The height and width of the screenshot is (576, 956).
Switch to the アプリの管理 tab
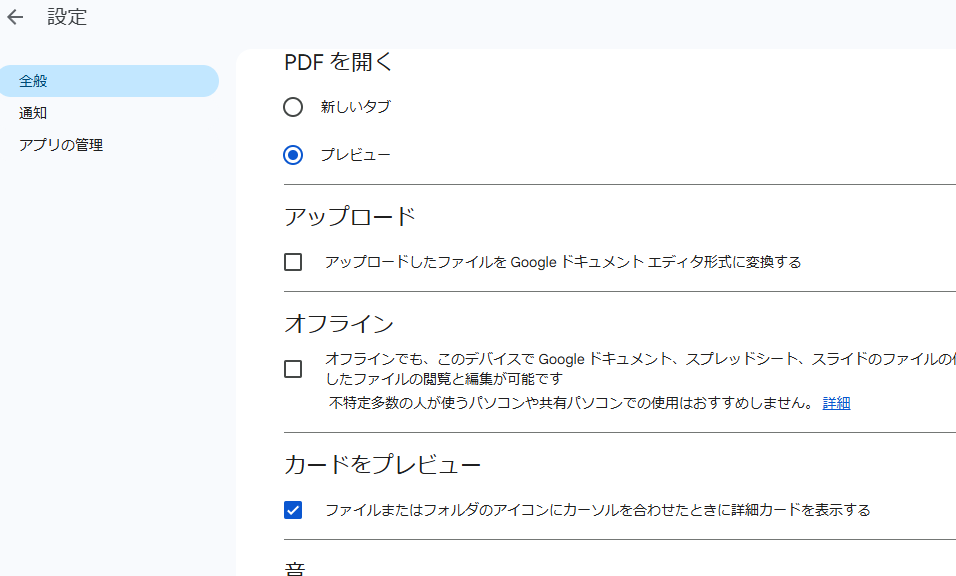pyautogui.click(x=61, y=145)
